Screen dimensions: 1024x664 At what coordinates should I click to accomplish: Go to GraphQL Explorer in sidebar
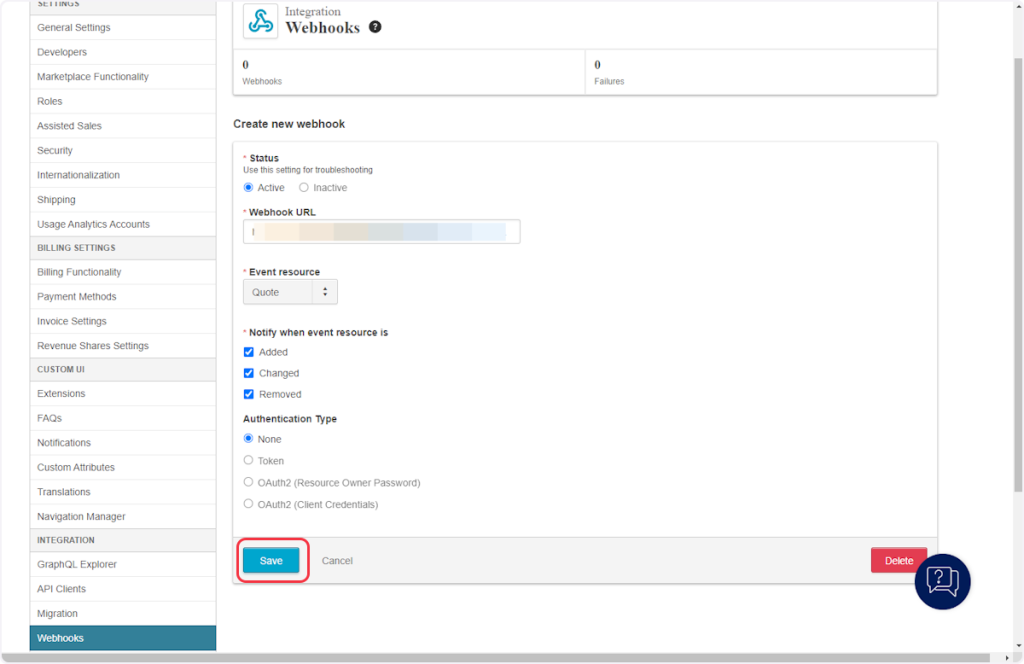pos(77,564)
